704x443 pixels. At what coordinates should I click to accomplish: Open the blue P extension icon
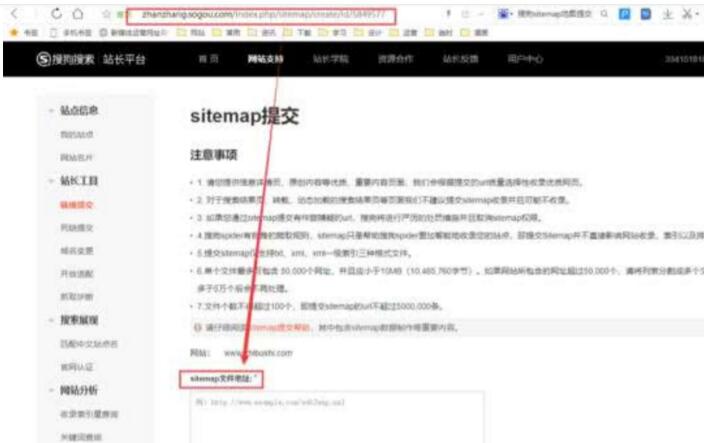(625, 14)
